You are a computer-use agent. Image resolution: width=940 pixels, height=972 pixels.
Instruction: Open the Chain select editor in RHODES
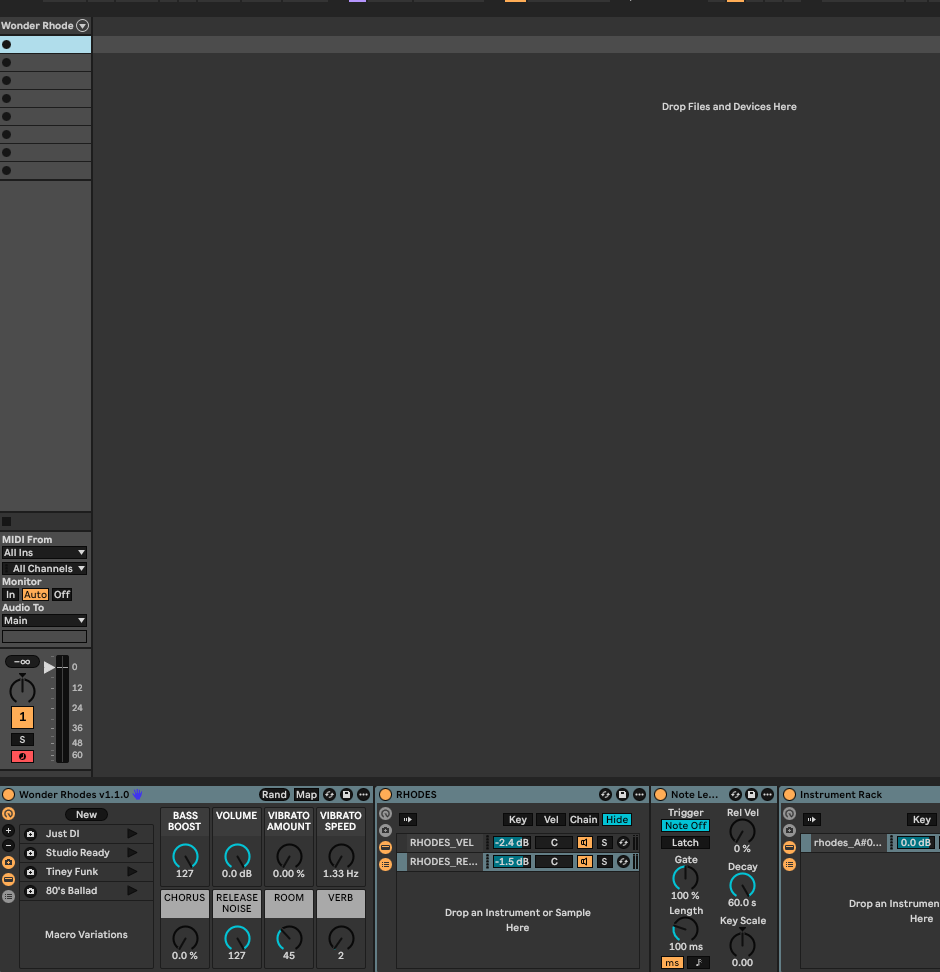pyautogui.click(x=583, y=820)
